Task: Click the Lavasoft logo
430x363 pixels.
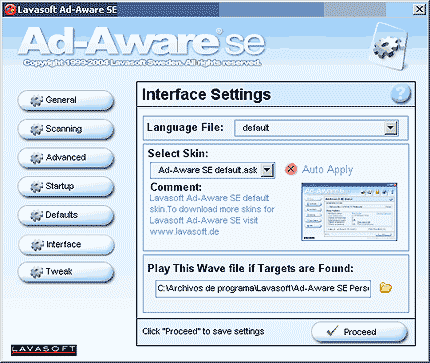Action: [44, 350]
